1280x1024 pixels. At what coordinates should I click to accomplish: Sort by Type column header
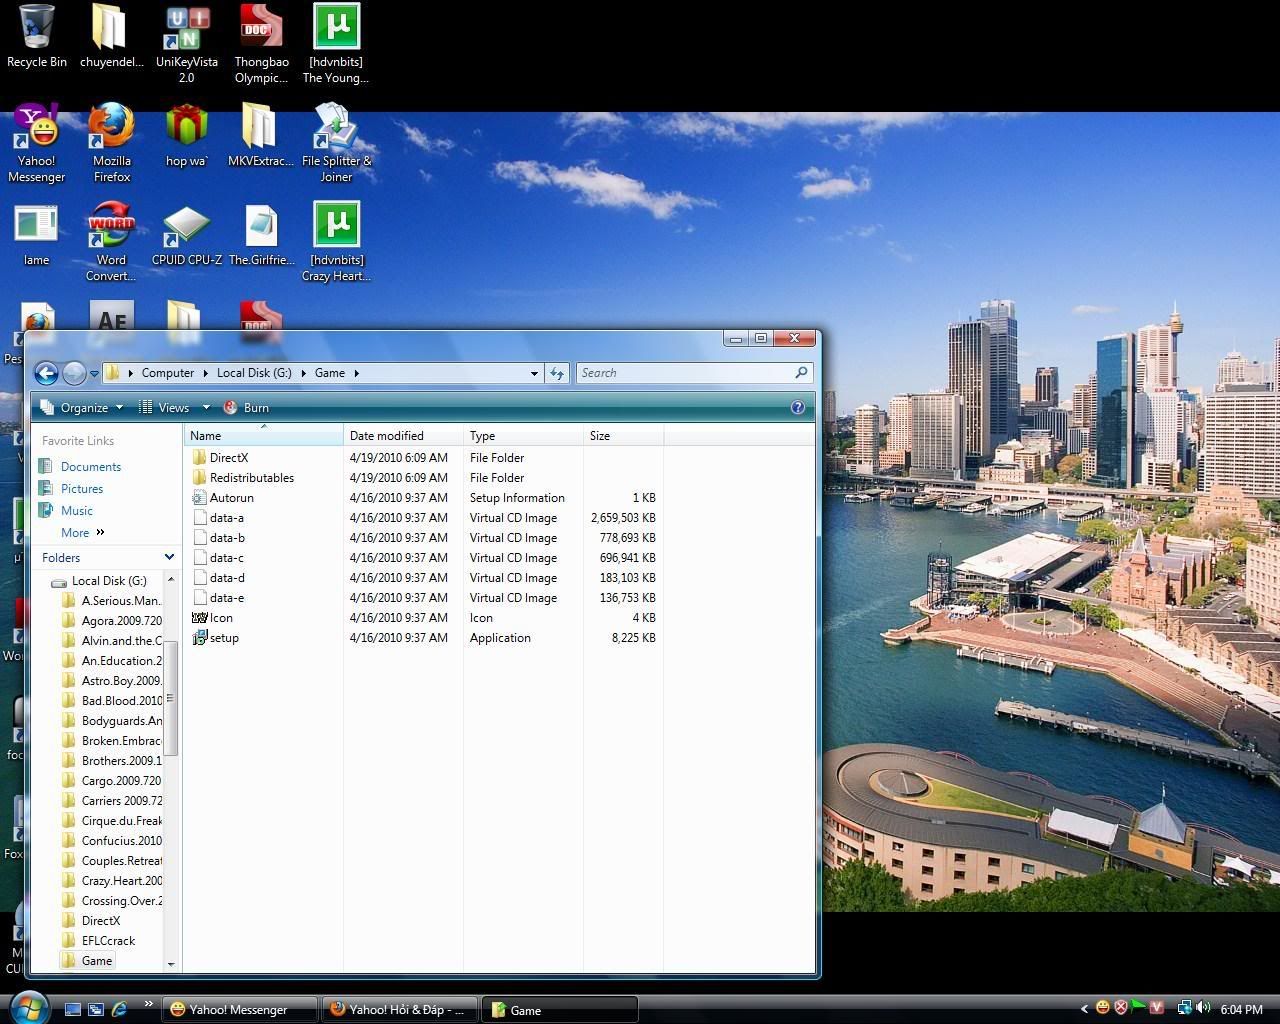523,436
